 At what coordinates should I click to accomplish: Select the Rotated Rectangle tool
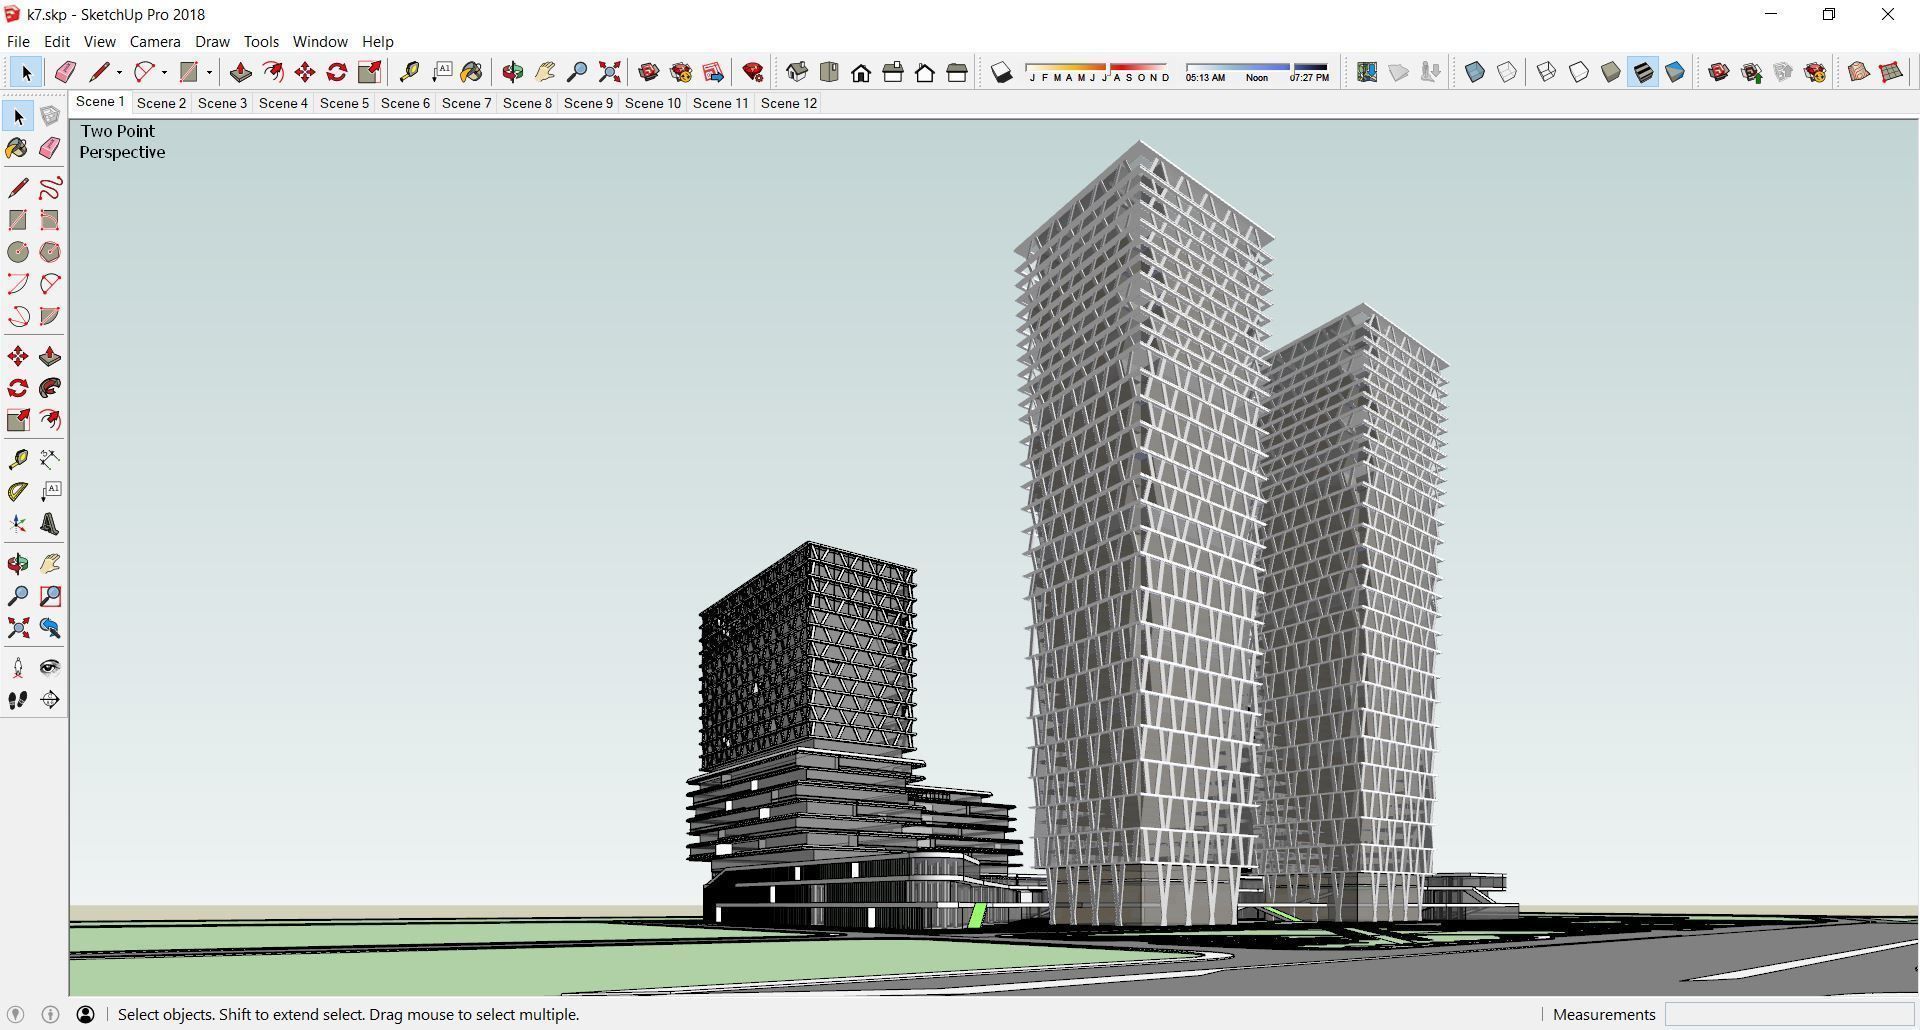point(50,220)
